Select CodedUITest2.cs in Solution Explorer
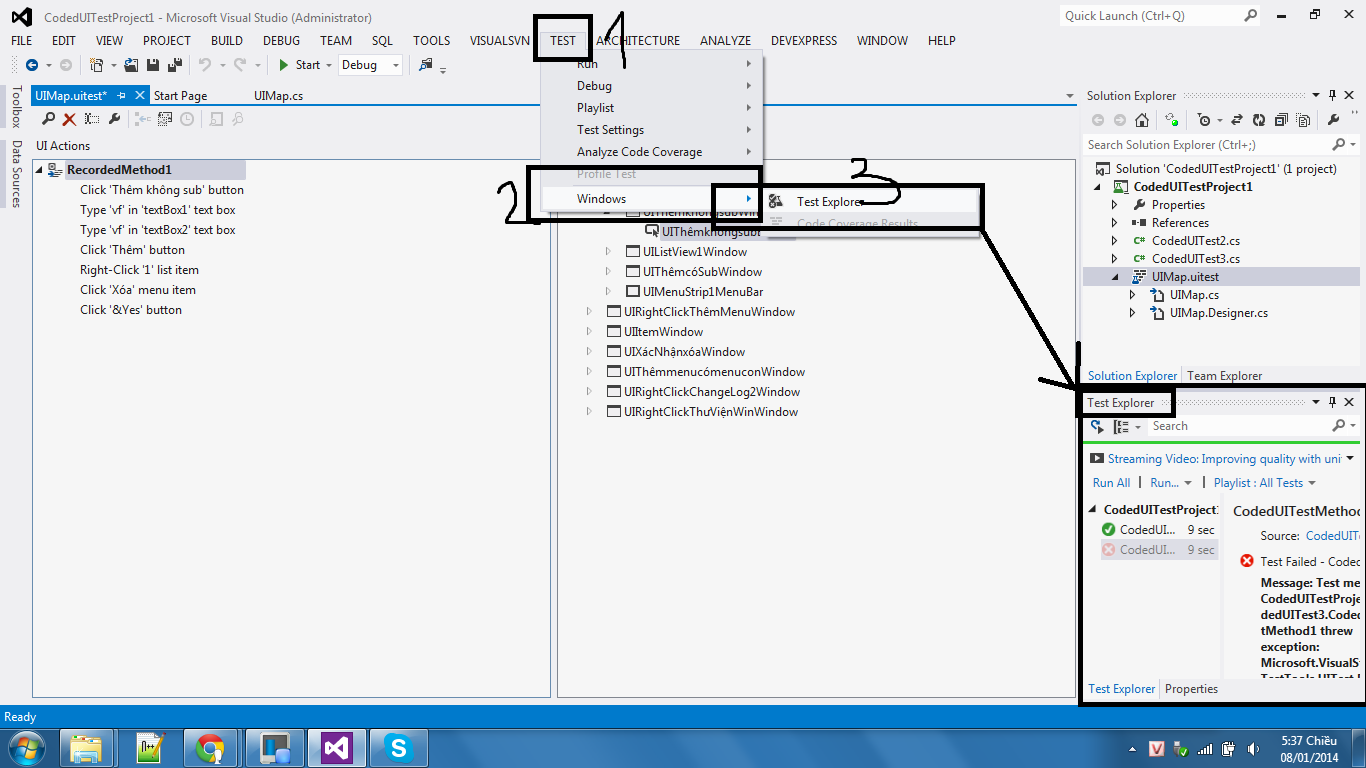The width and height of the screenshot is (1366, 768). pyautogui.click(x=1195, y=241)
